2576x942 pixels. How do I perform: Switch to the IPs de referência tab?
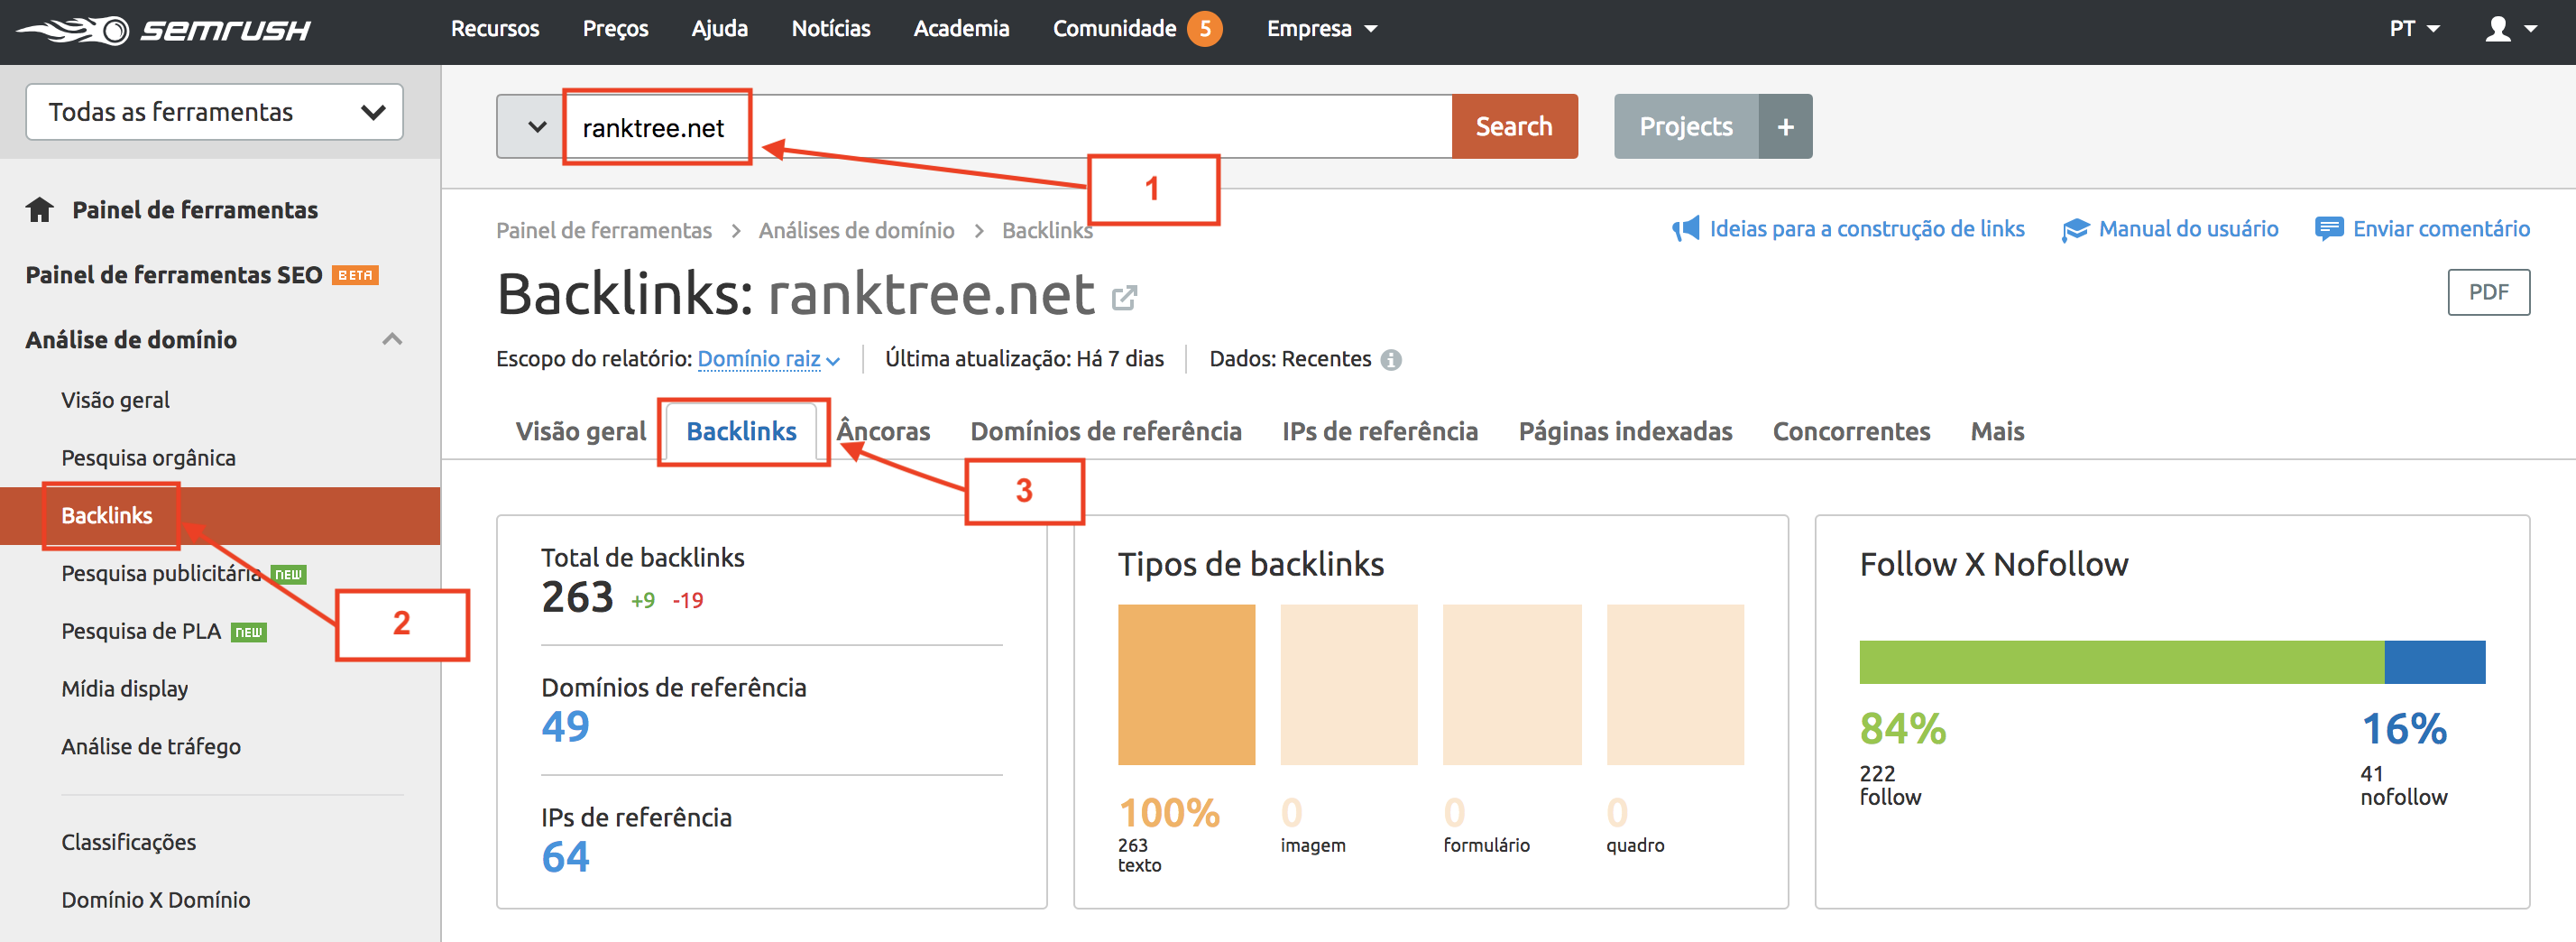click(1379, 431)
